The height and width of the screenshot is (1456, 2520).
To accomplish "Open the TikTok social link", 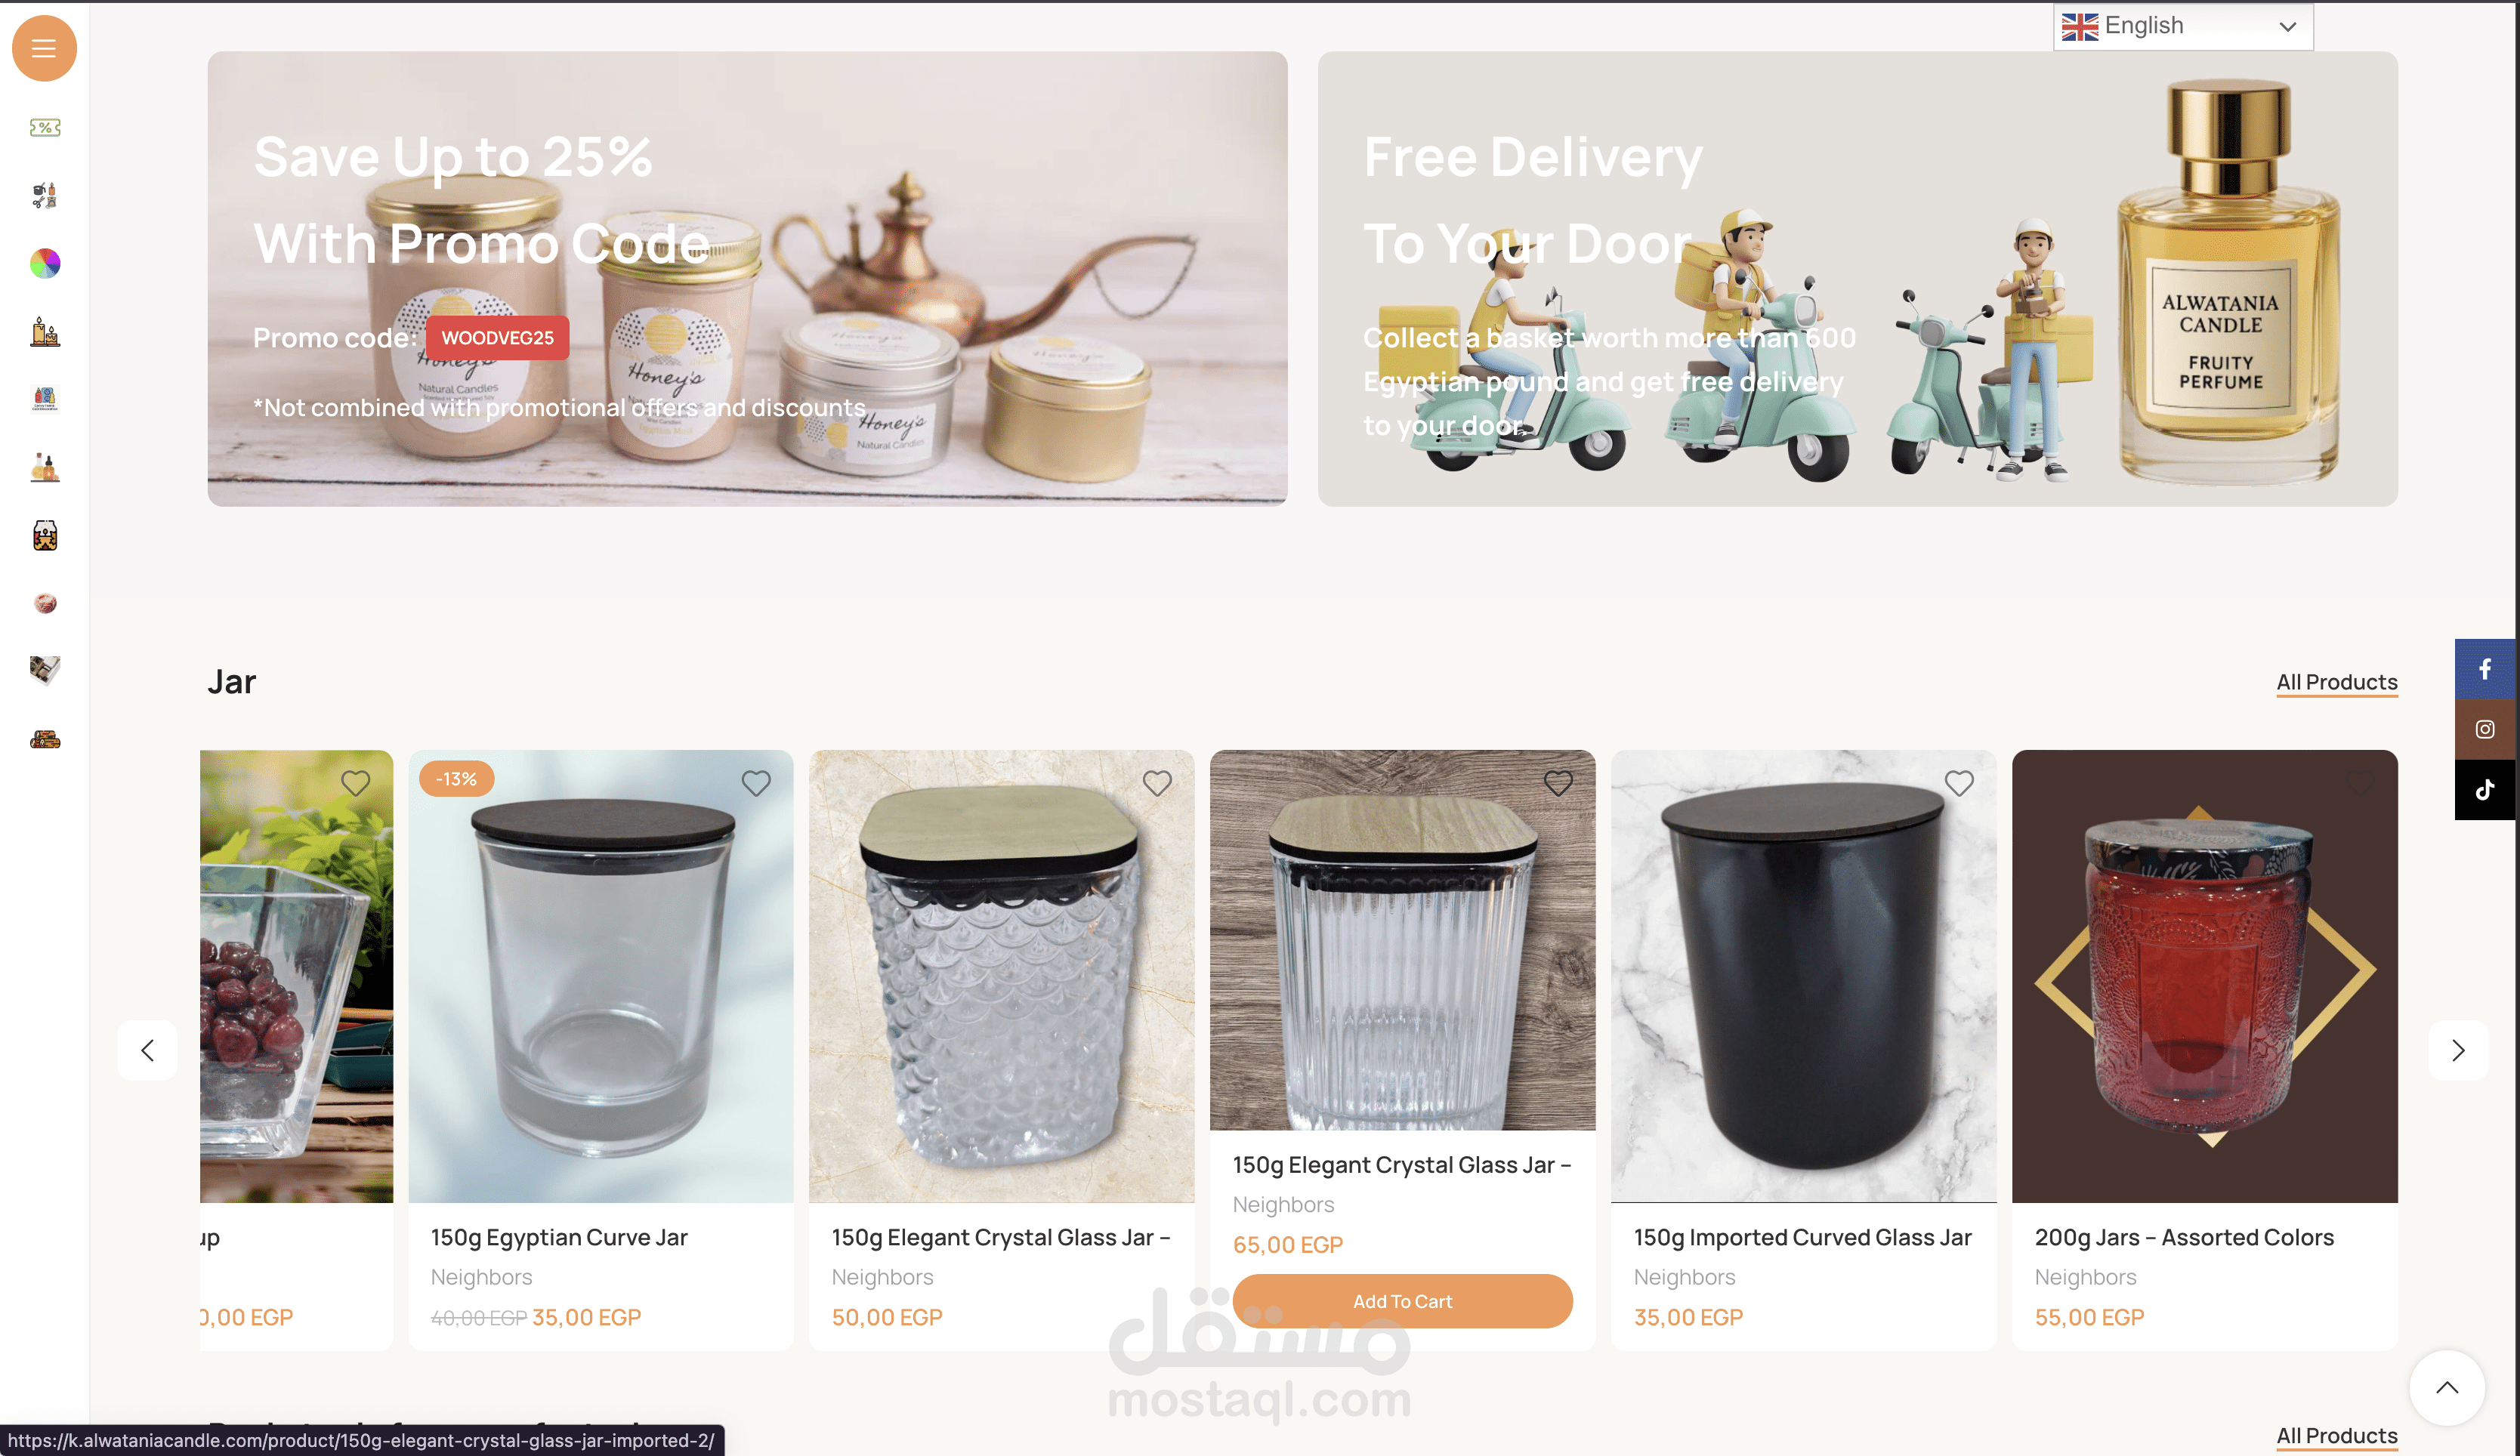I will point(2484,790).
